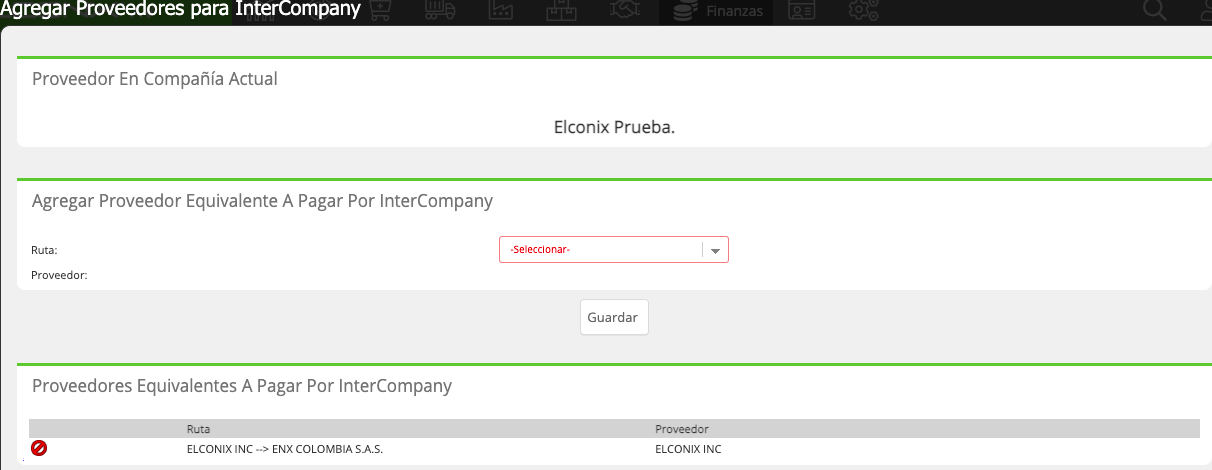Click the 'Elconix Prueba.' company name
Viewport: 1212px width, 470px height.
point(614,128)
